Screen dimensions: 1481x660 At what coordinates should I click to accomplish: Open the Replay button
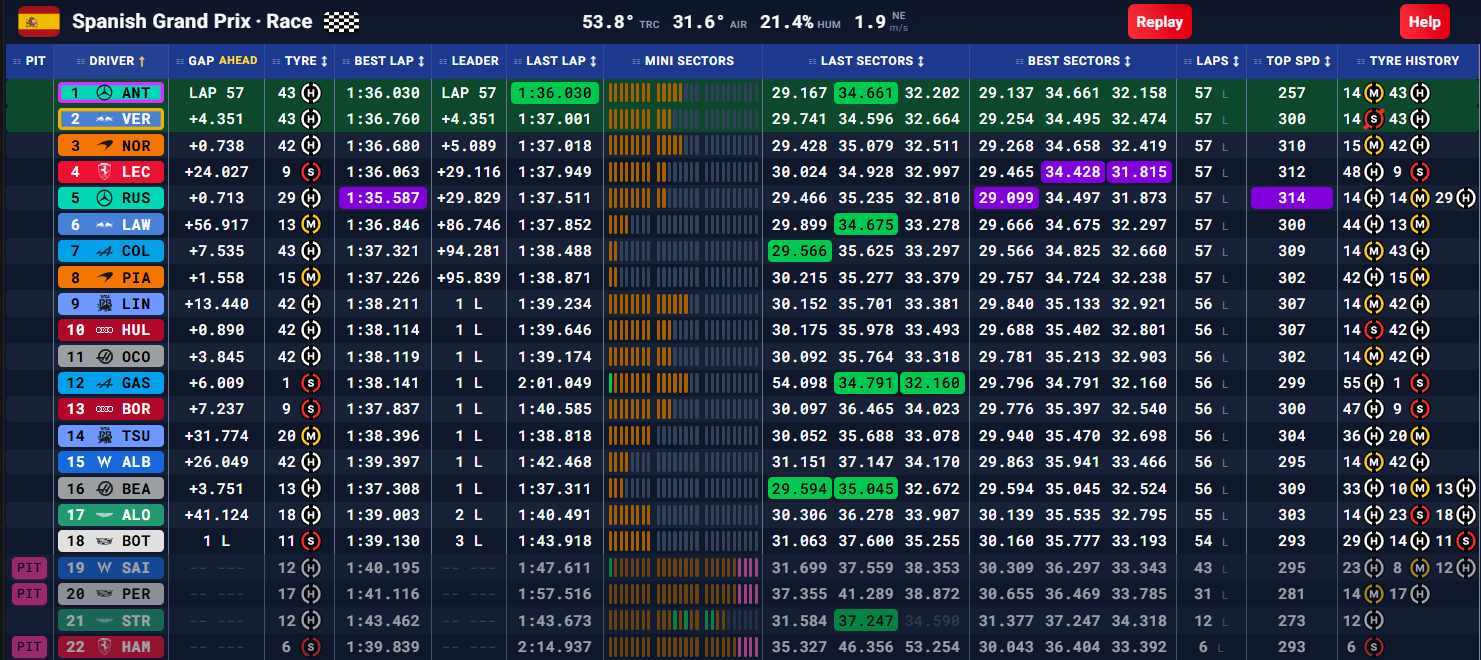click(1160, 22)
